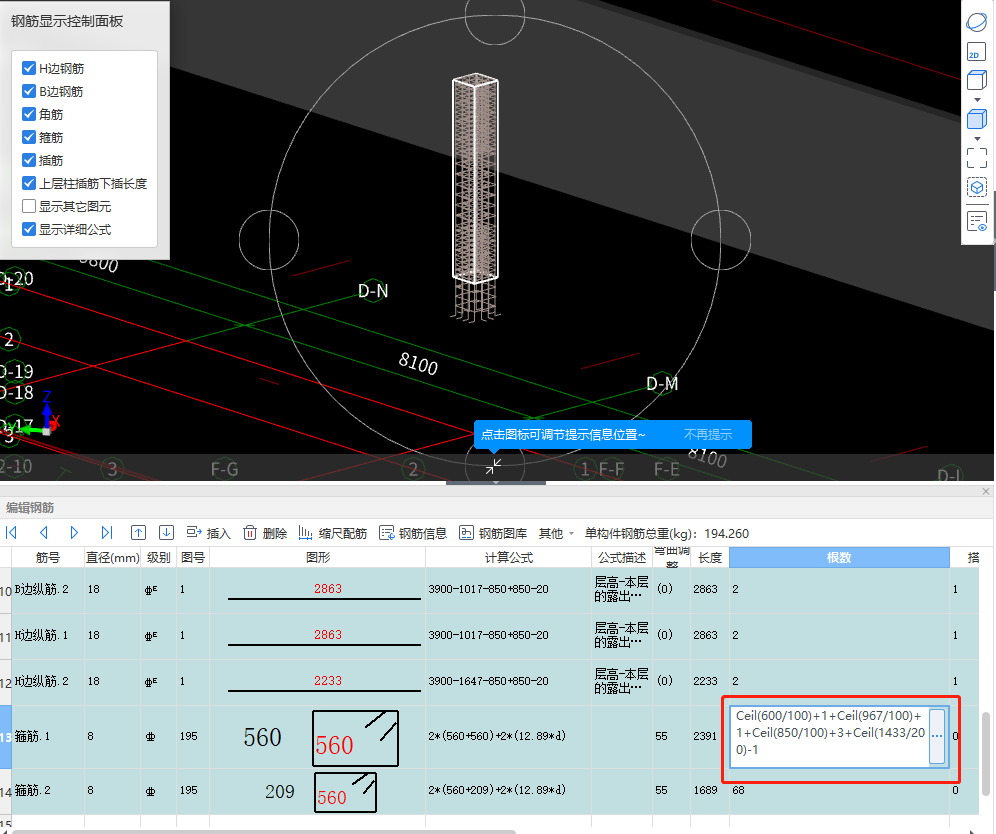Click the 68 count cell for 箍筋.2
The width and height of the screenshot is (996, 834).
839,791
